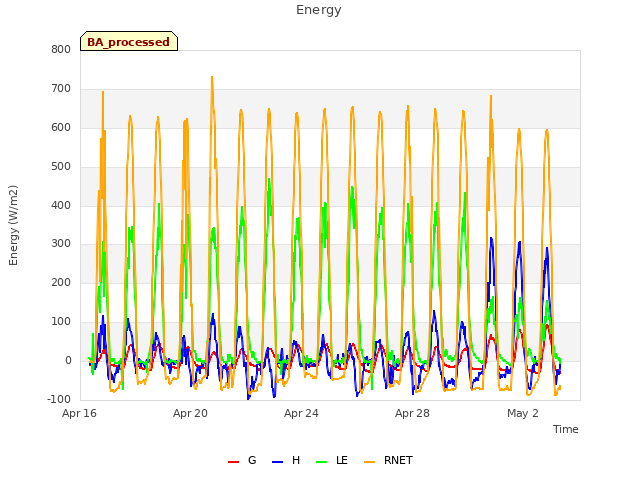The image size is (640, 480).
Task: Click the 200 y-axis tick label
Action: click(x=61, y=282)
